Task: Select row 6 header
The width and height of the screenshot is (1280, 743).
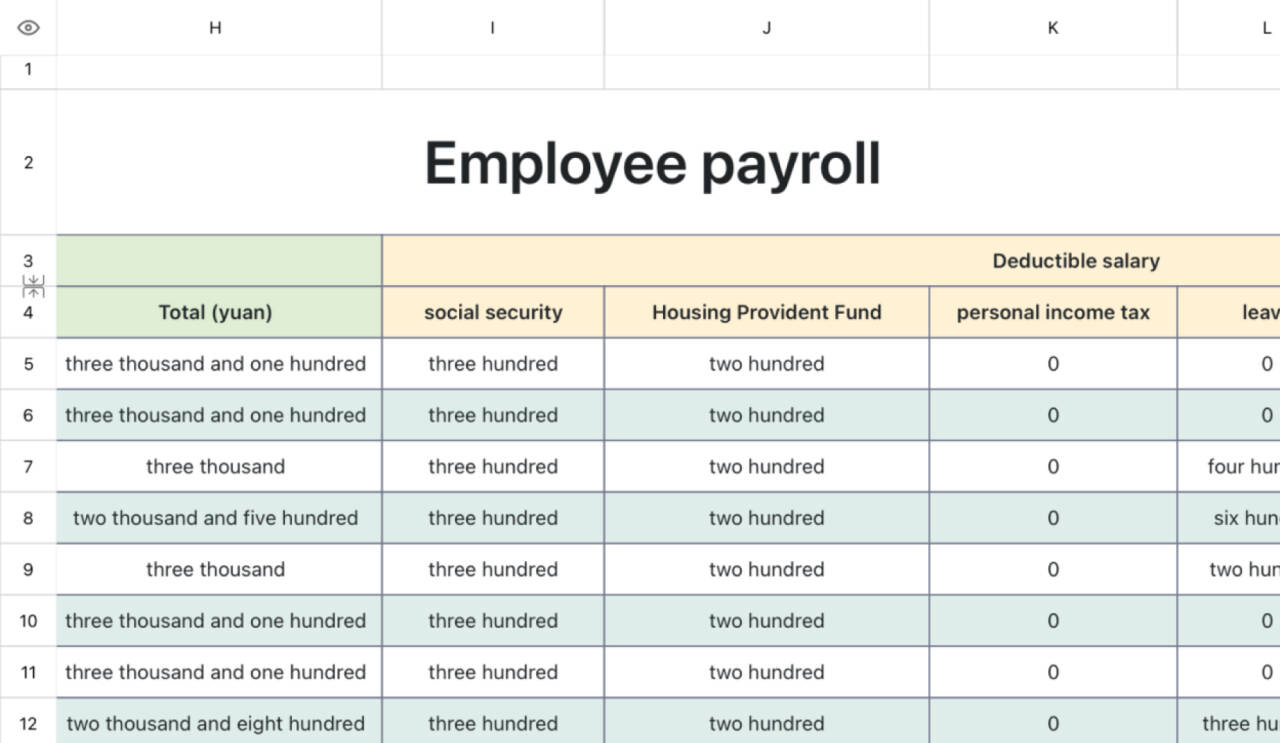Action: click(x=28, y=415)
